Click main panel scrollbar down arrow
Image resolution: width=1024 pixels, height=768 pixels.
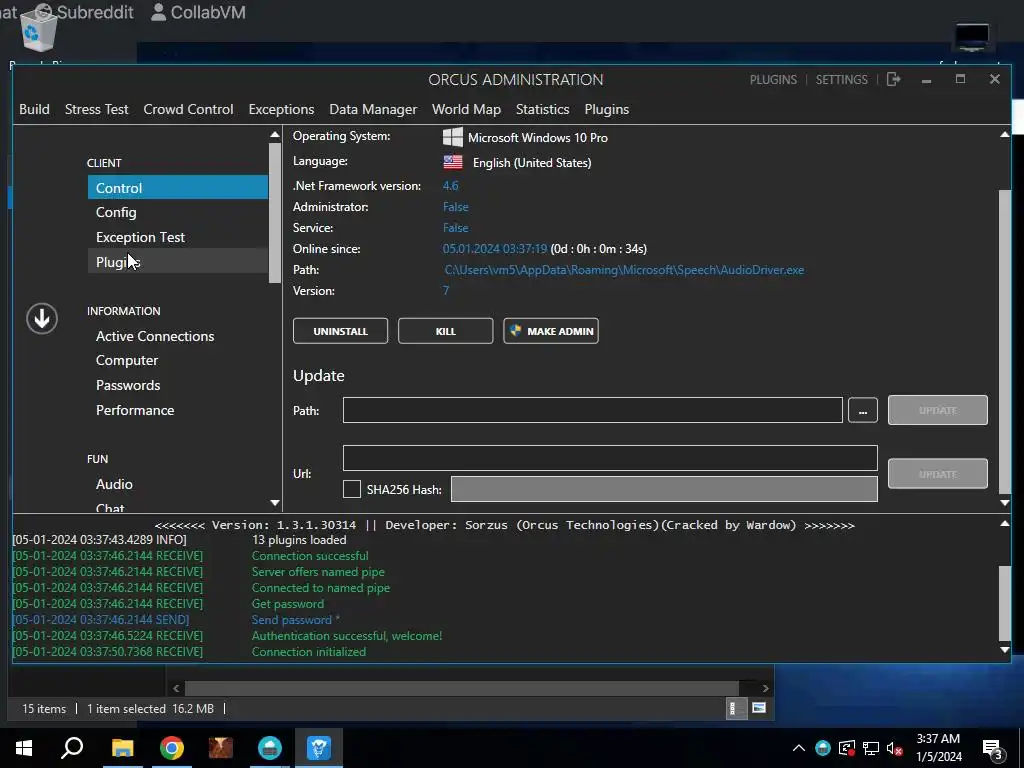[x=1004, y=503]
